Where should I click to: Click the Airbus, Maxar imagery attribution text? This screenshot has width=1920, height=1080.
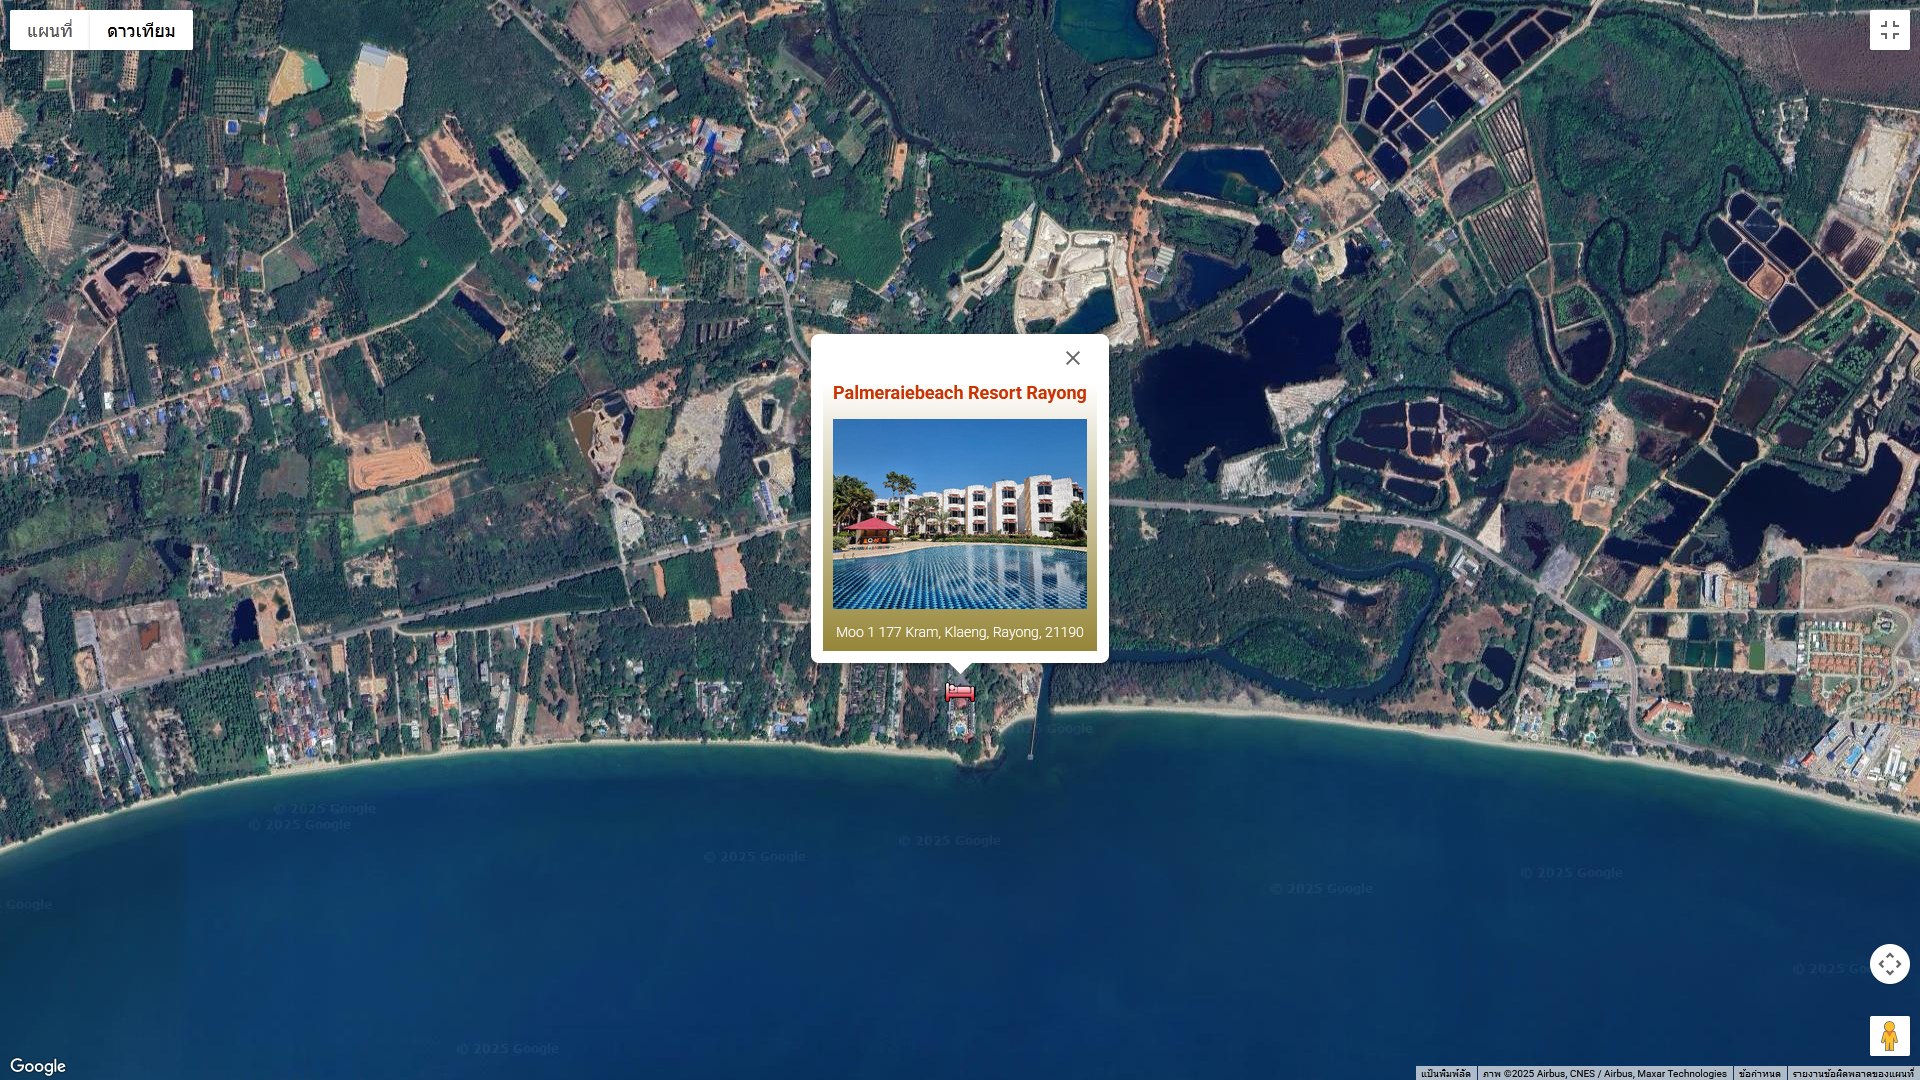[x=1604, y=1073]
